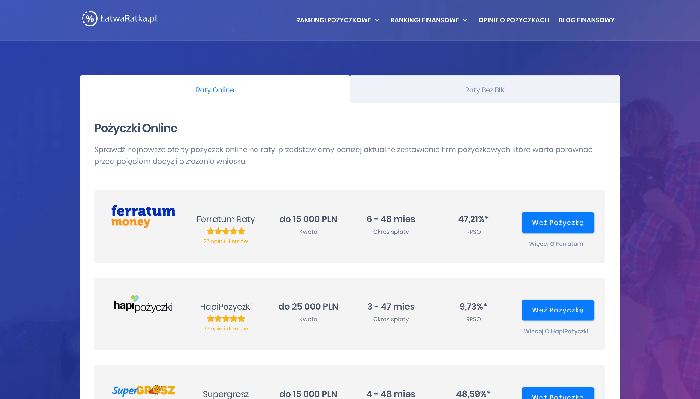This screenshot has height=399, width=700.
Task: Click the LatwaRatka.pl percent logo icon
Action: point(89,19)
